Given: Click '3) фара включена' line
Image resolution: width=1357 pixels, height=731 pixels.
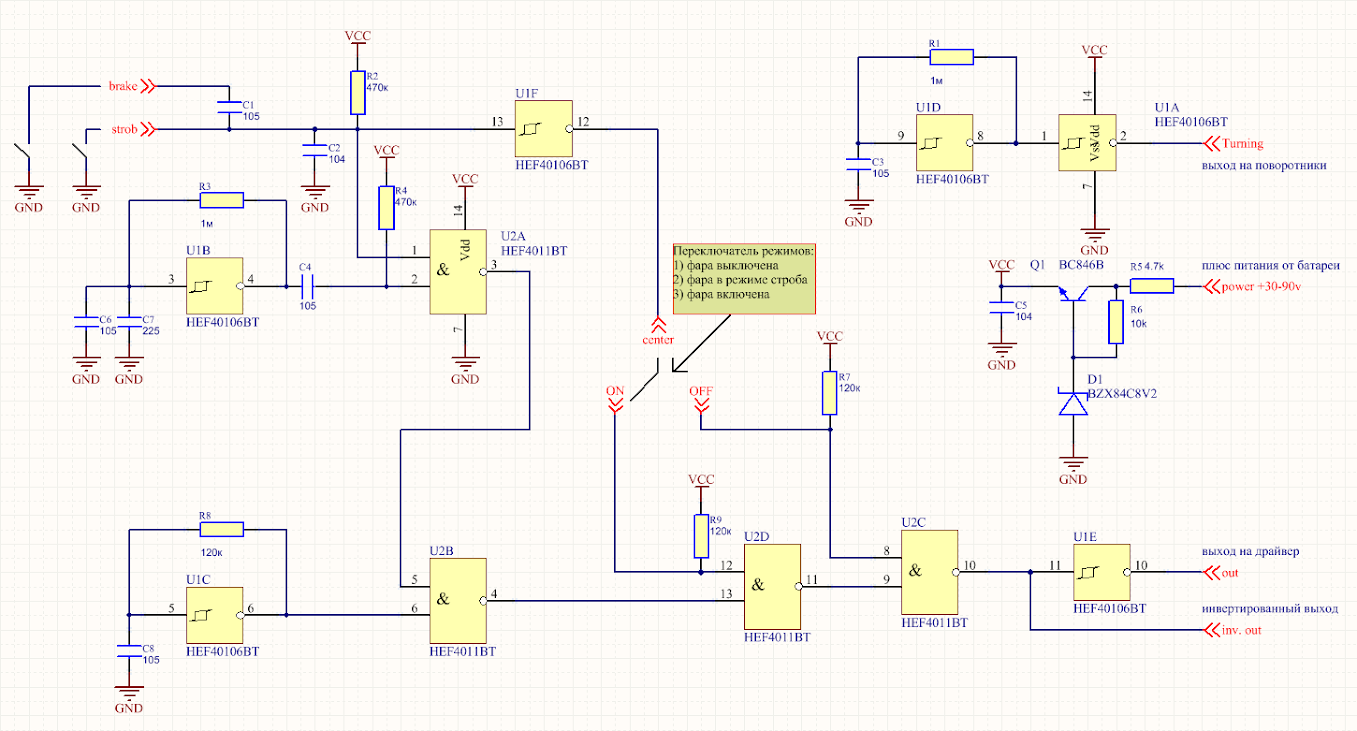Looking at the screenshot, I should click(x=722, y=296).
